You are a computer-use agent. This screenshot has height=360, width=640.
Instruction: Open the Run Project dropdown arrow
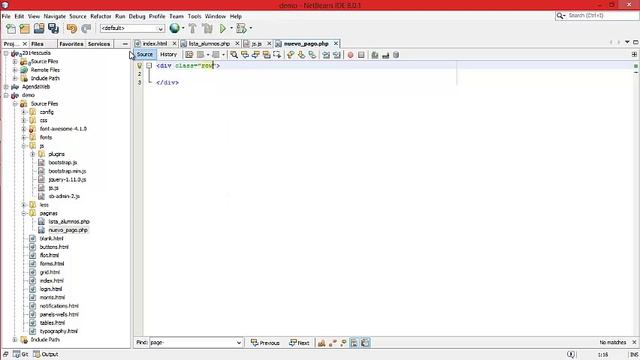(231, 28)
